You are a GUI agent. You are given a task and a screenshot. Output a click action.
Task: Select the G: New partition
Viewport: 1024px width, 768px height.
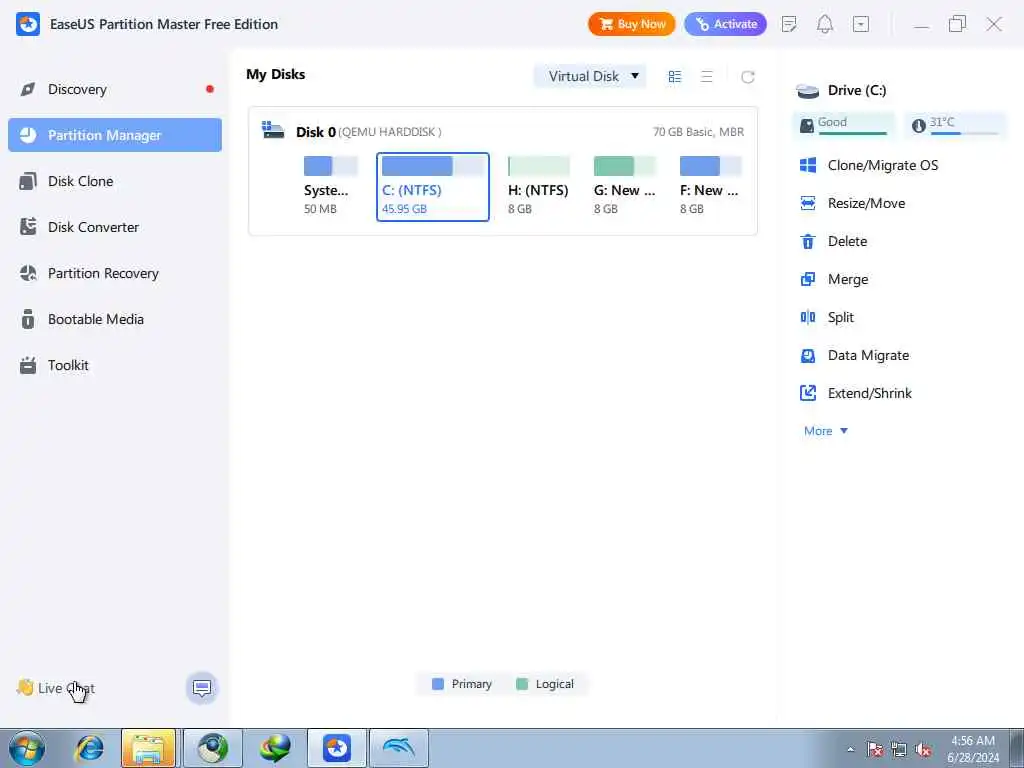coord(624,186)
